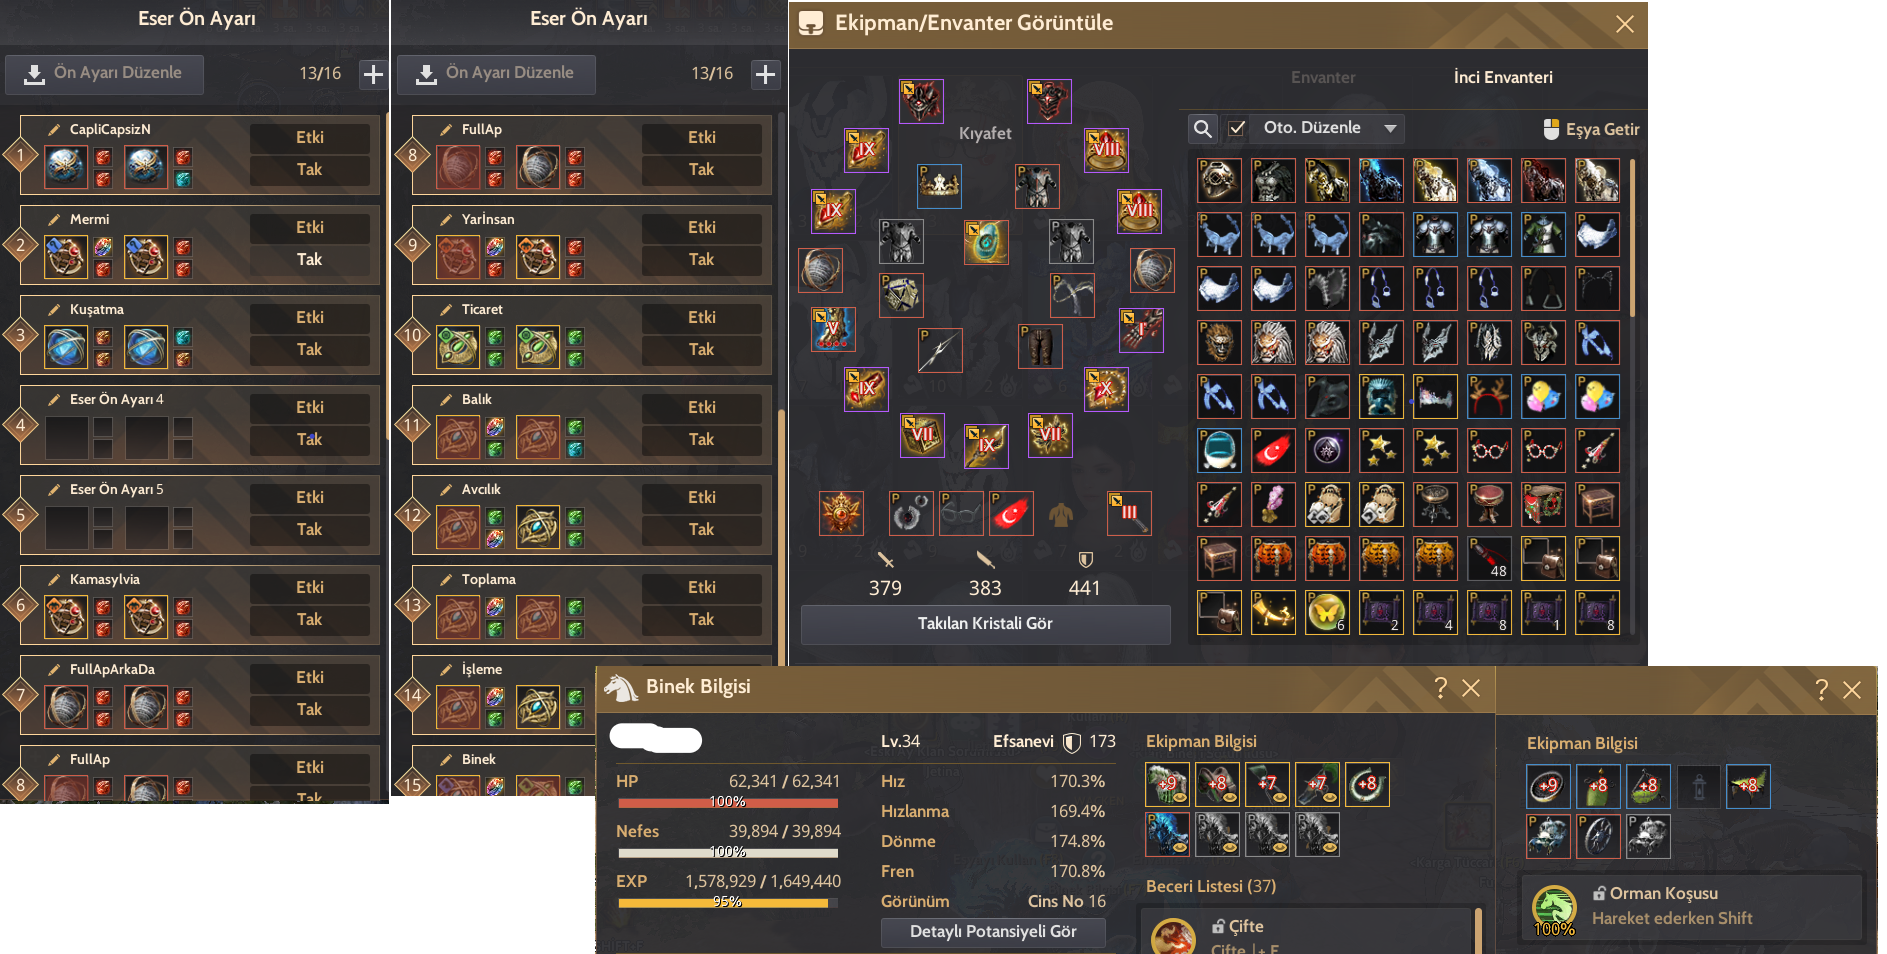
Task: Click the crown helmet equipment slot
Action: [x=939, y=186]
